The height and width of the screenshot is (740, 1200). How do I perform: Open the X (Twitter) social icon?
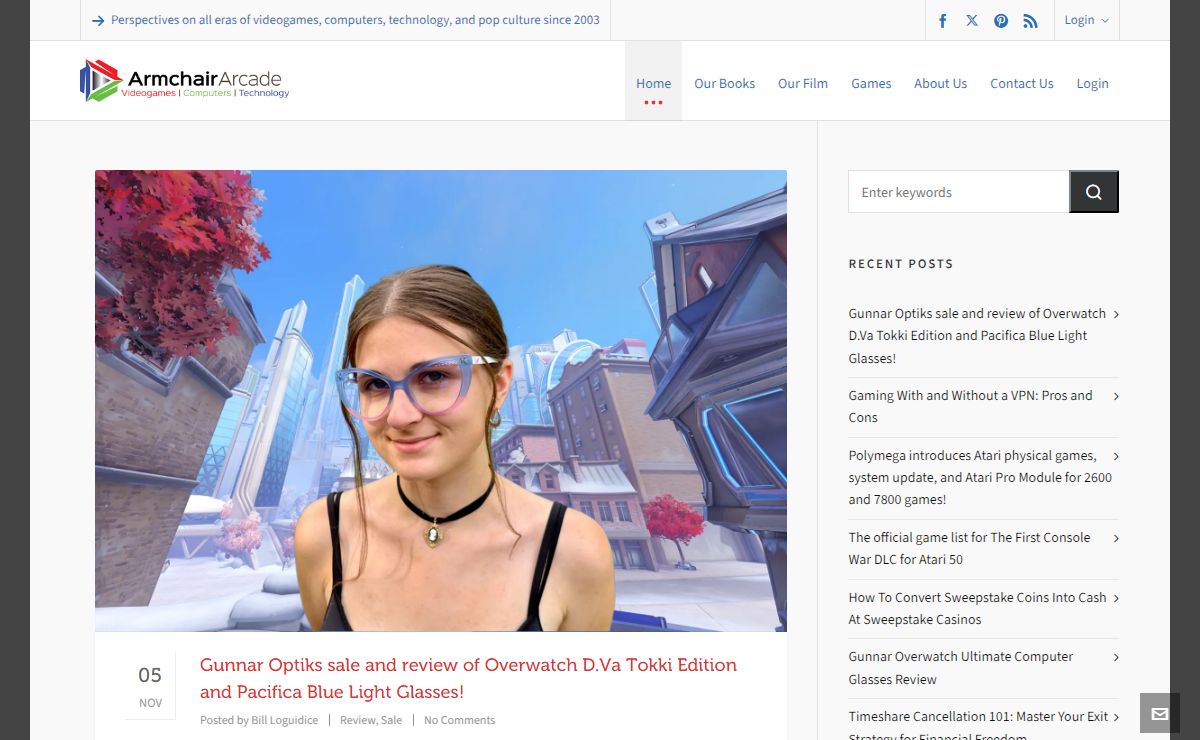972,20
